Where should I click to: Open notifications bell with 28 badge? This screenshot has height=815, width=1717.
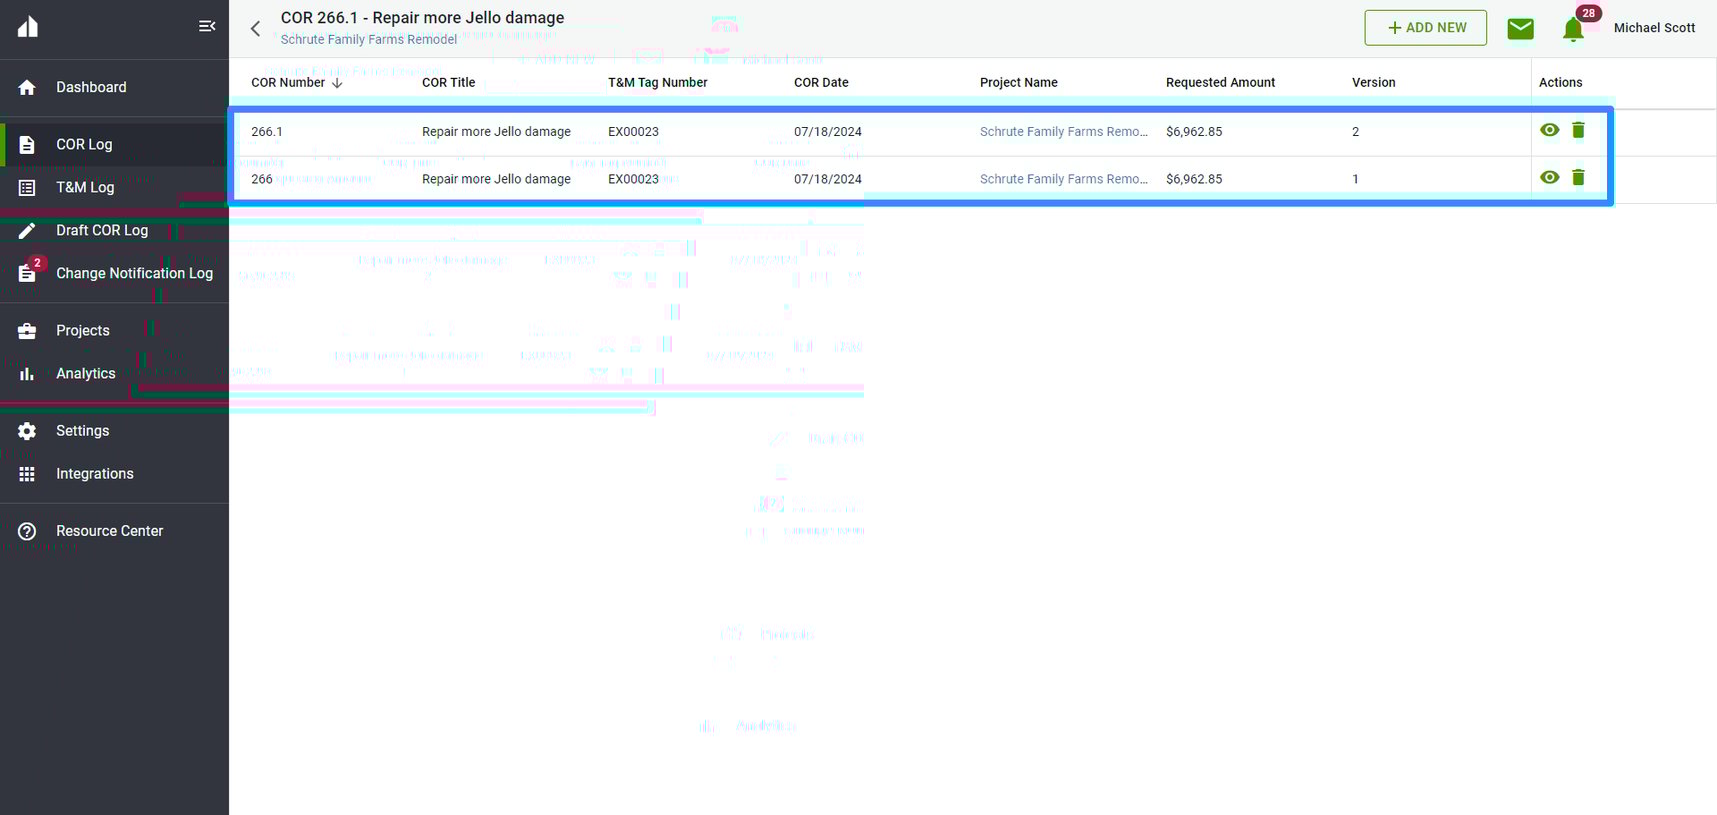tap(1573, 29)
